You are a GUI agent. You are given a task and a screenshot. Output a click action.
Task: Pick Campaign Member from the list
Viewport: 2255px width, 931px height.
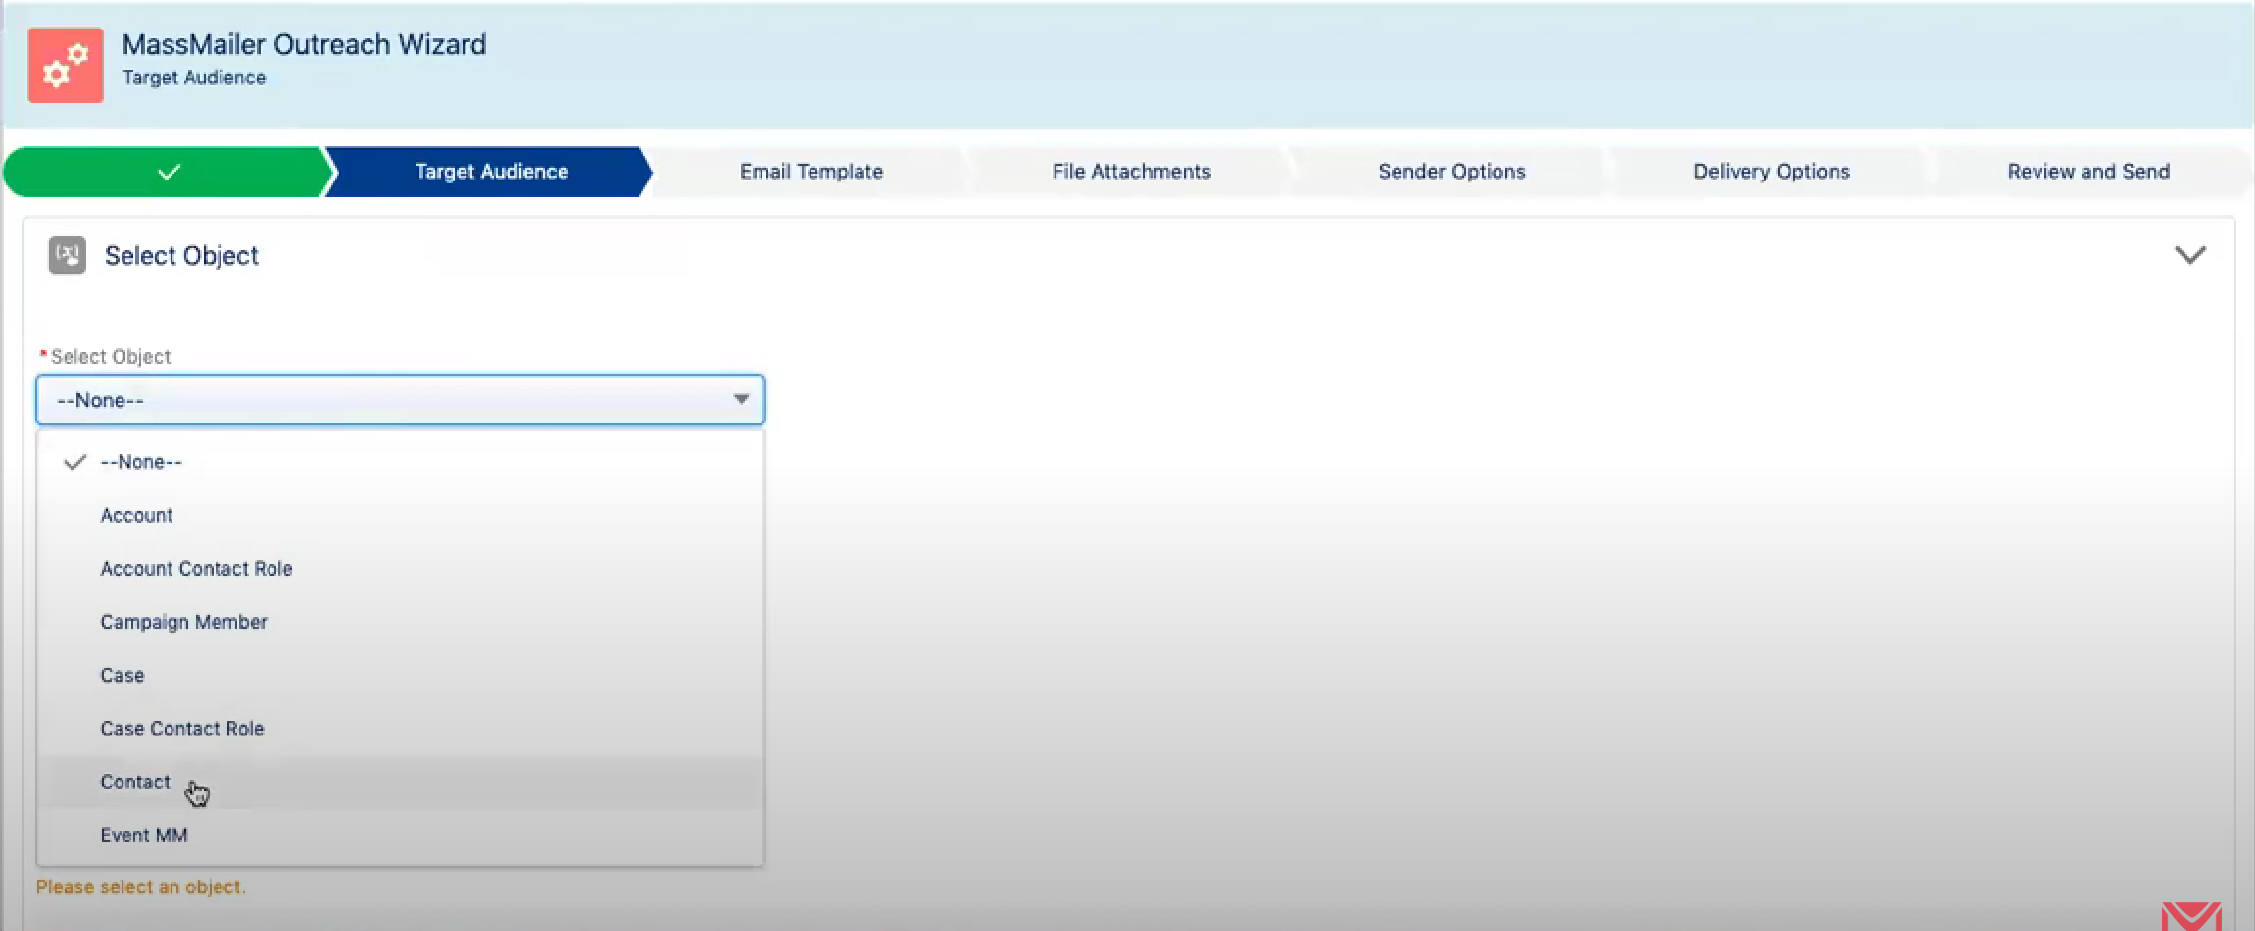(x=400, y=622)
